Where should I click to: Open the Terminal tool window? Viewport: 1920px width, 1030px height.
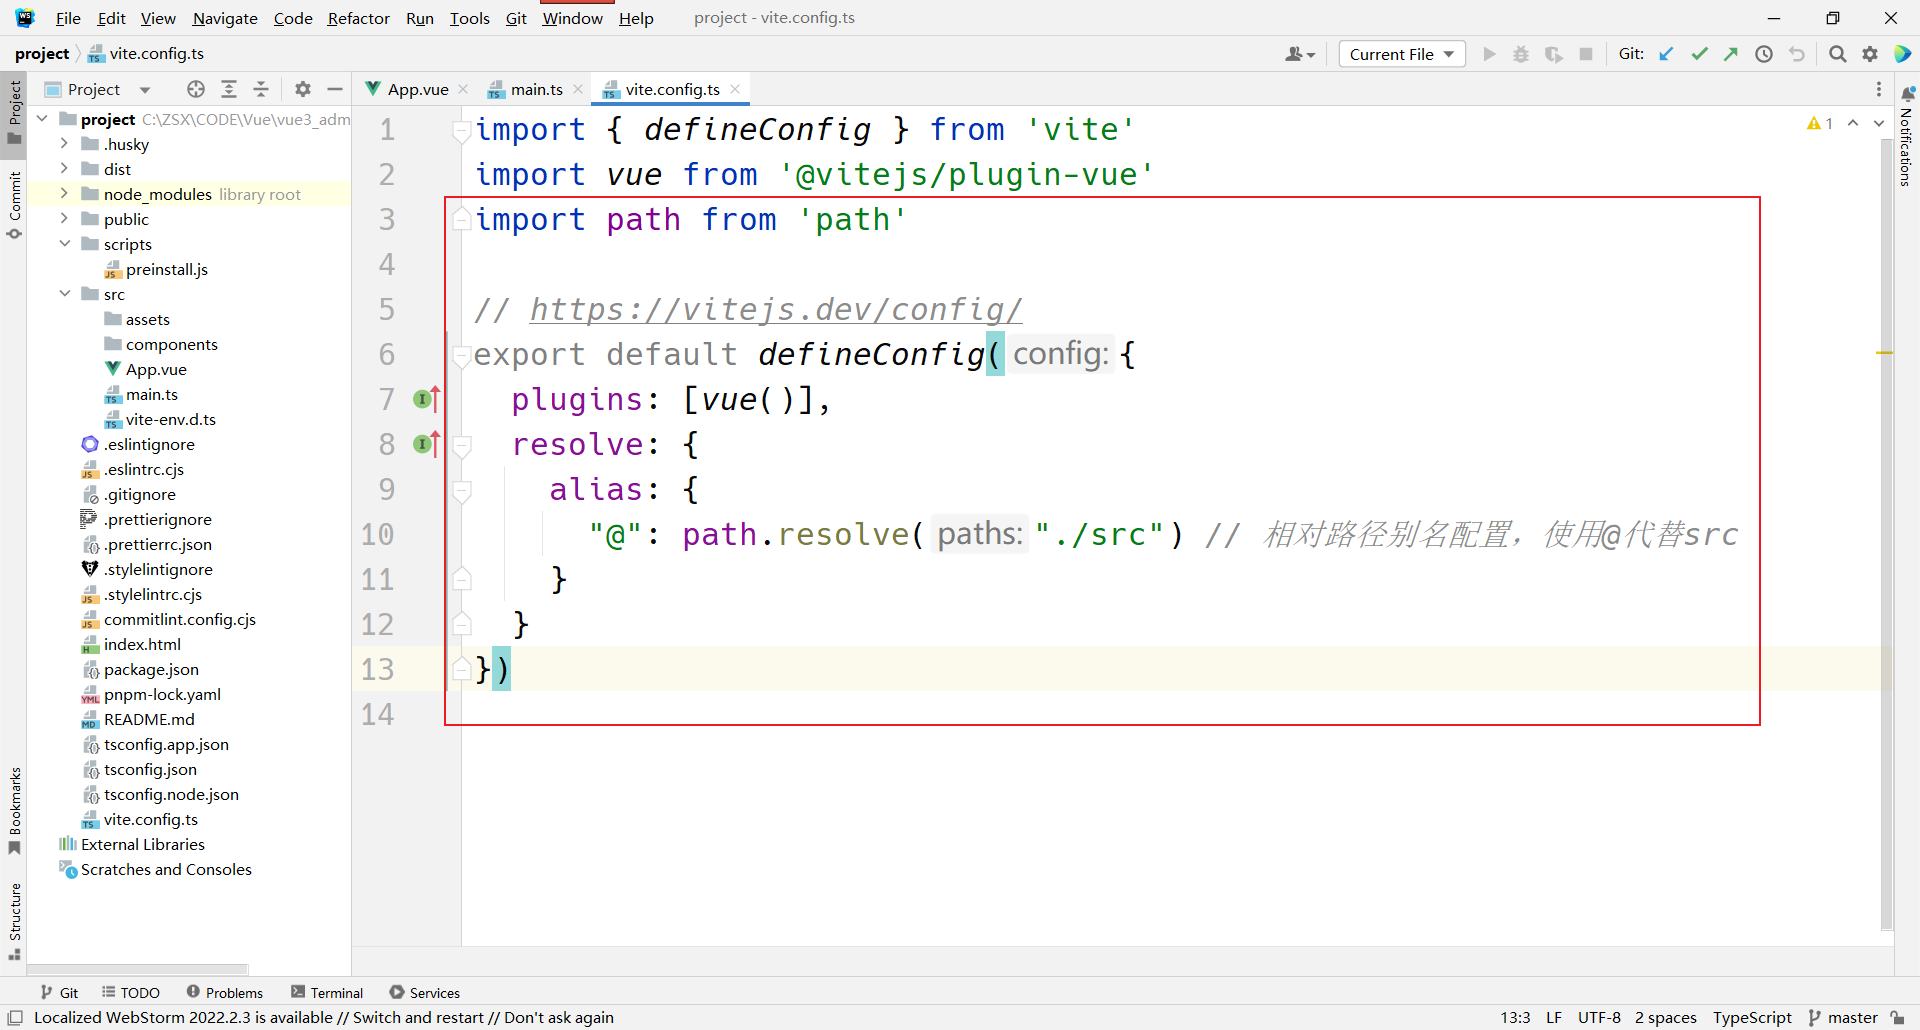[x=327, y=993]
